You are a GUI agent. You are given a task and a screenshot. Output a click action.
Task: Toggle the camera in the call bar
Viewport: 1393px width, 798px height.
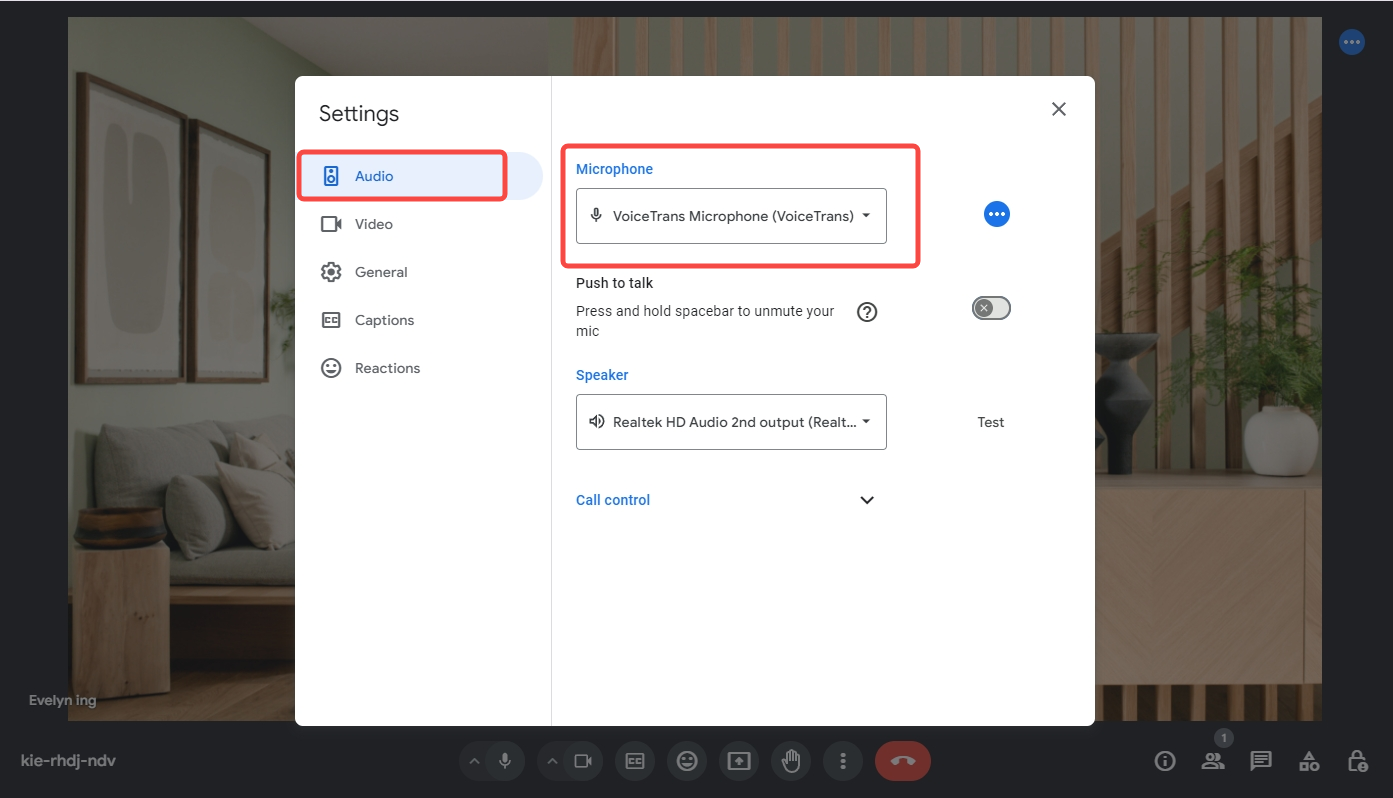click(x=583, y=761)
